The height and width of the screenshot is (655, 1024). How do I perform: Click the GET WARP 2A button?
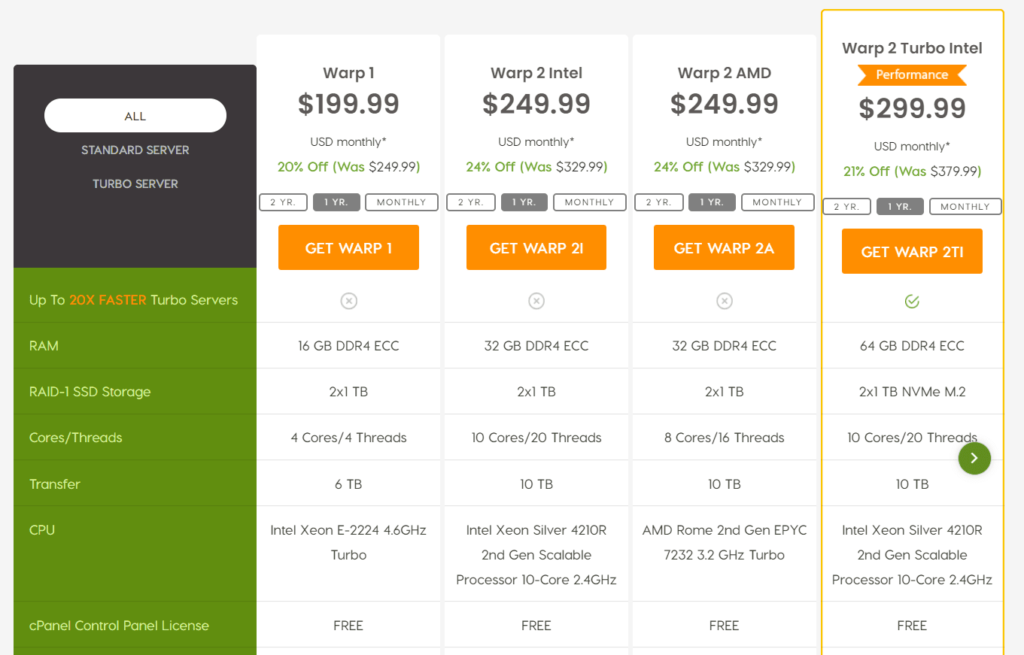click(724, 248)
